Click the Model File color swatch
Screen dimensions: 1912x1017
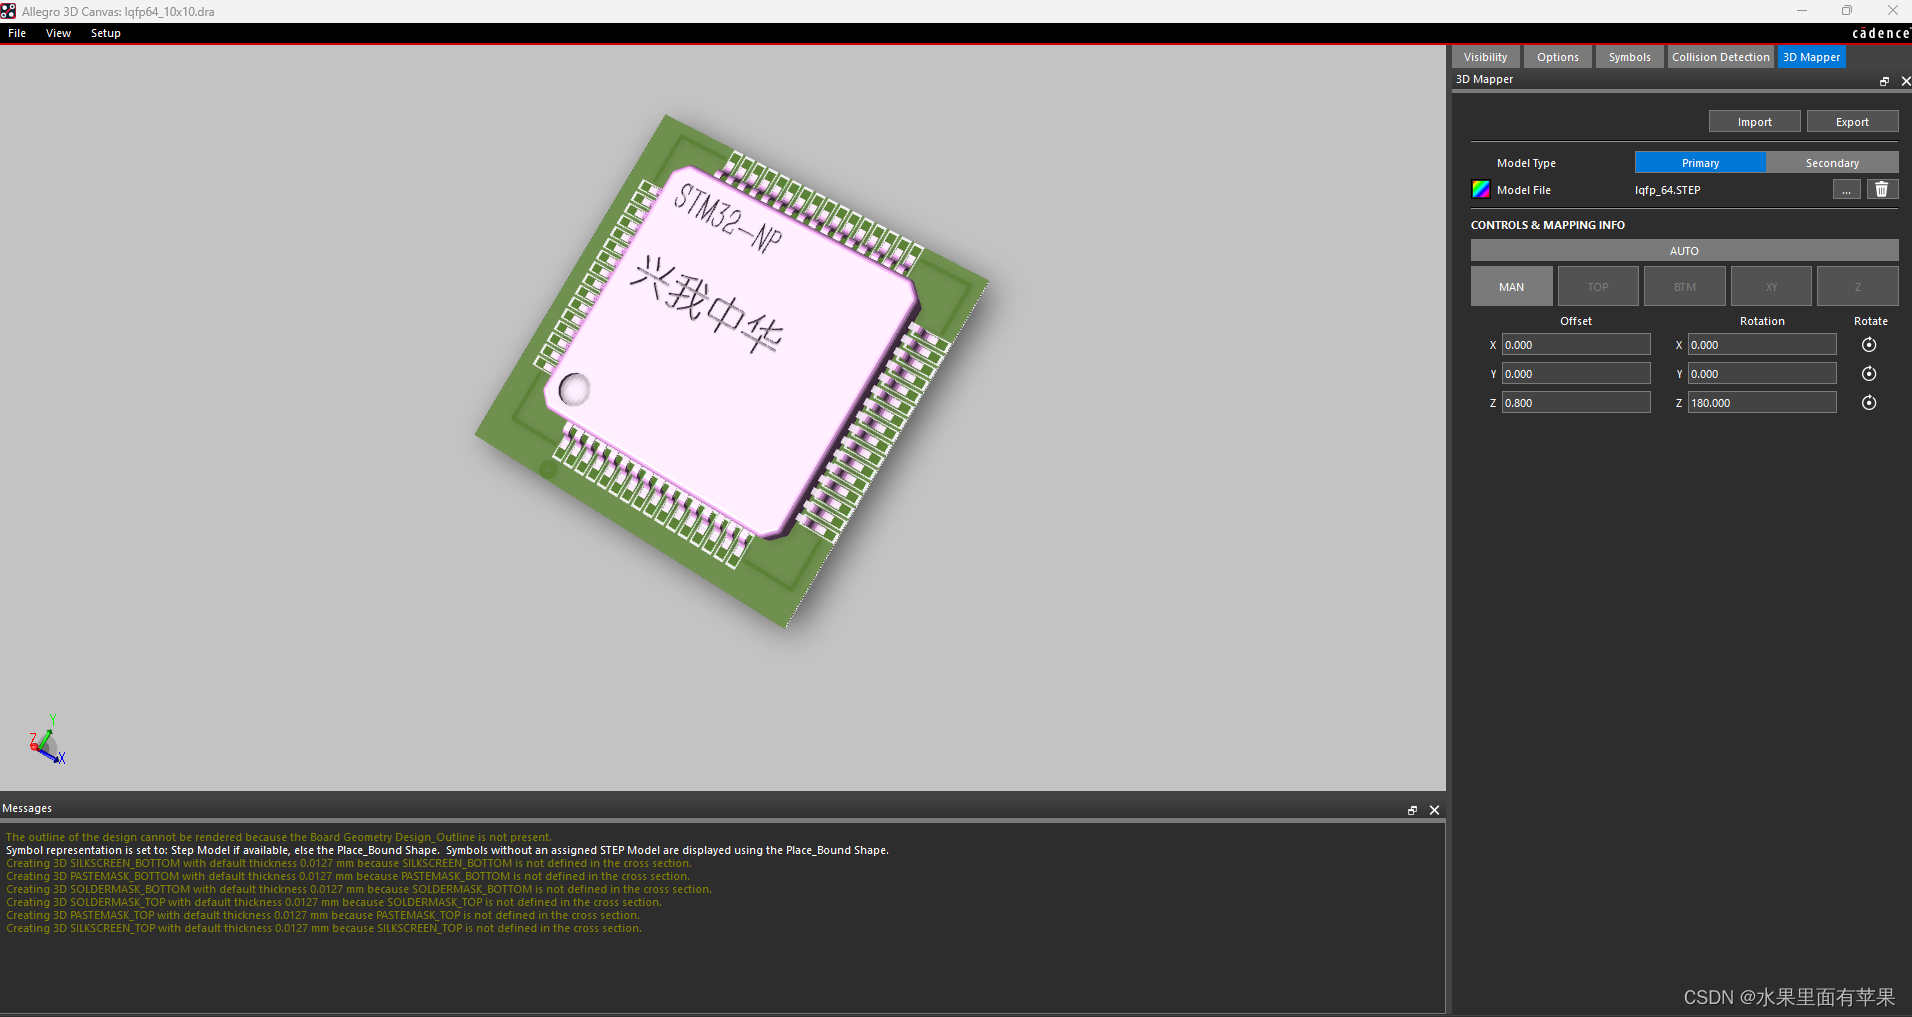1481,189
